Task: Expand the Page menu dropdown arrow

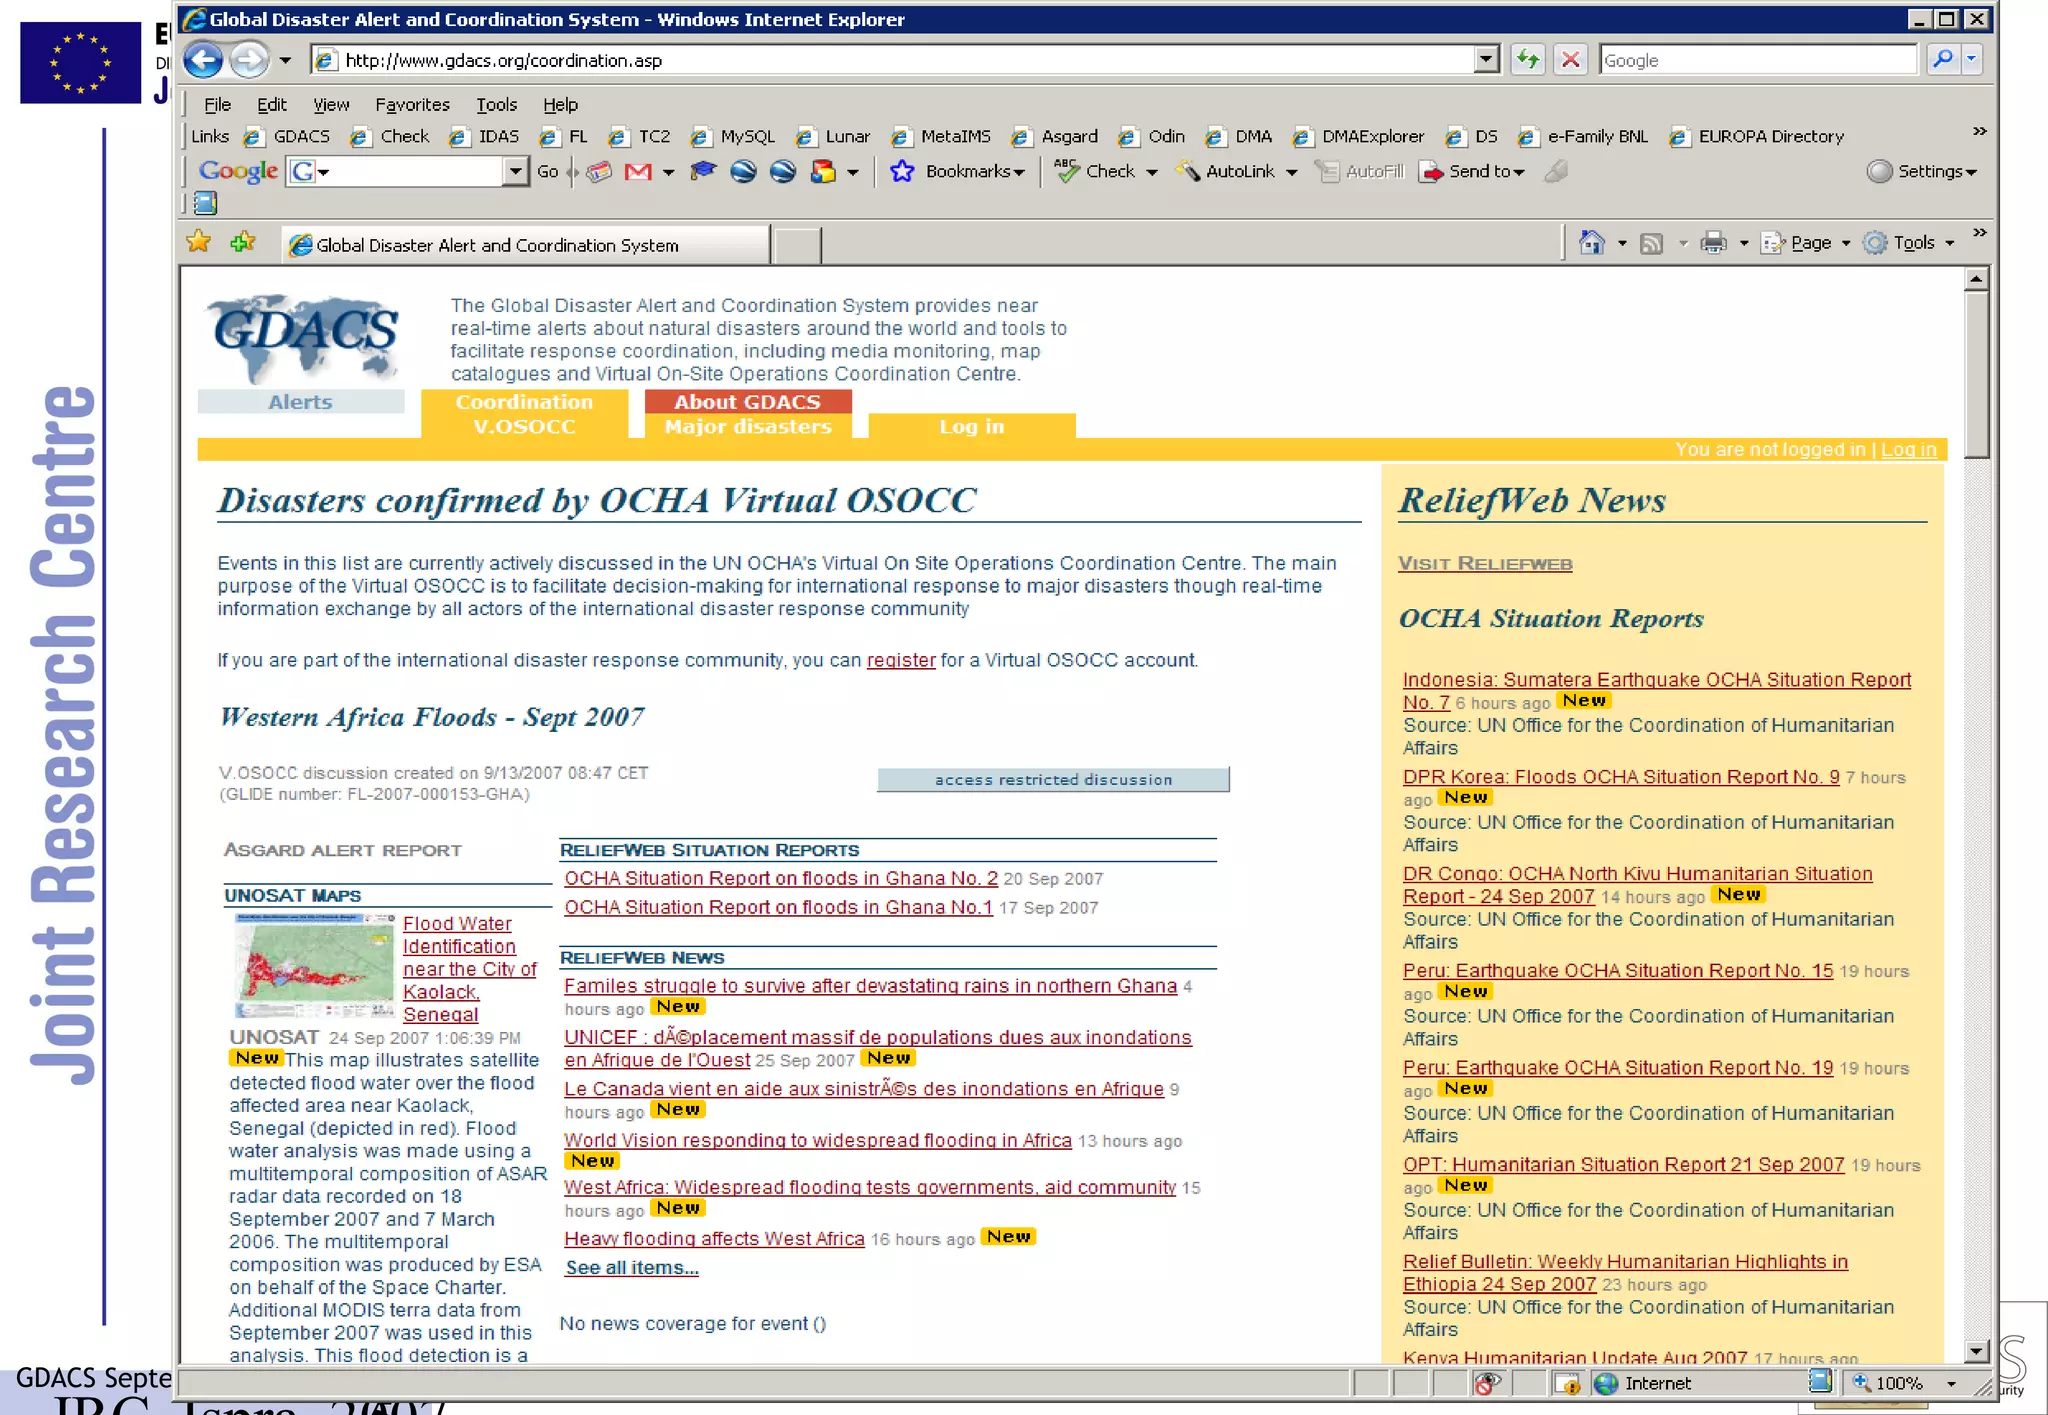Action: coord(1846,243)
